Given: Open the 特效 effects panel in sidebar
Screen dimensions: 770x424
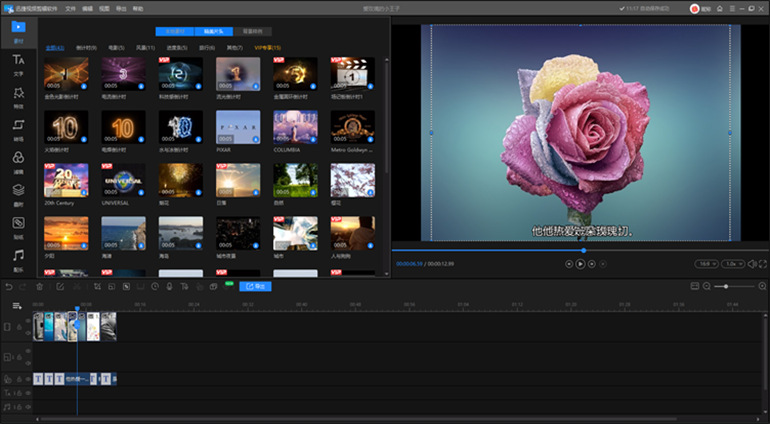Looking at the screenshot, I should [18, 97].
